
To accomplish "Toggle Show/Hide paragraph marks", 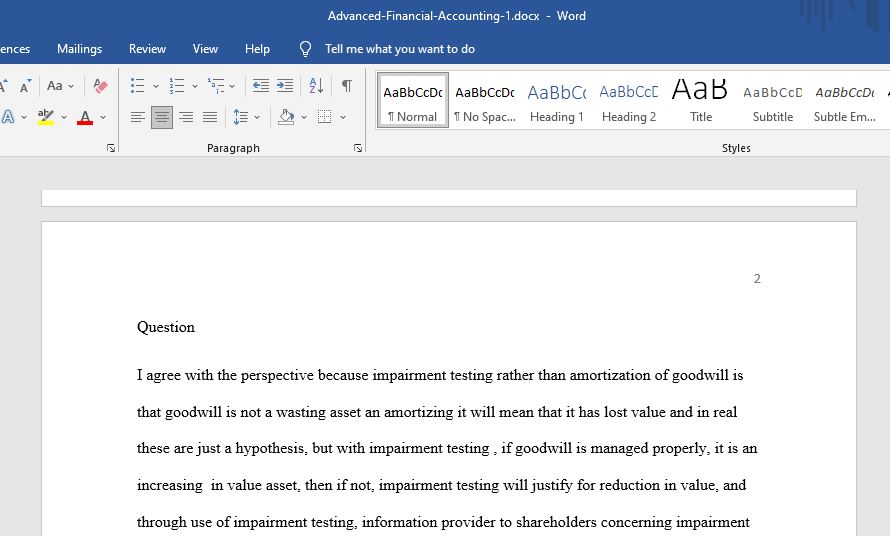I will pos(347,86).
